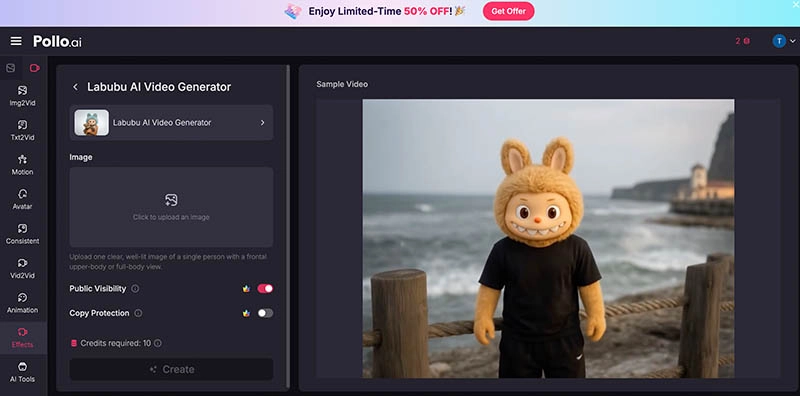The height and width of the screenshot is (396, 800).
Task: Switch to the image mode tab
Action: tap(11, 68)
